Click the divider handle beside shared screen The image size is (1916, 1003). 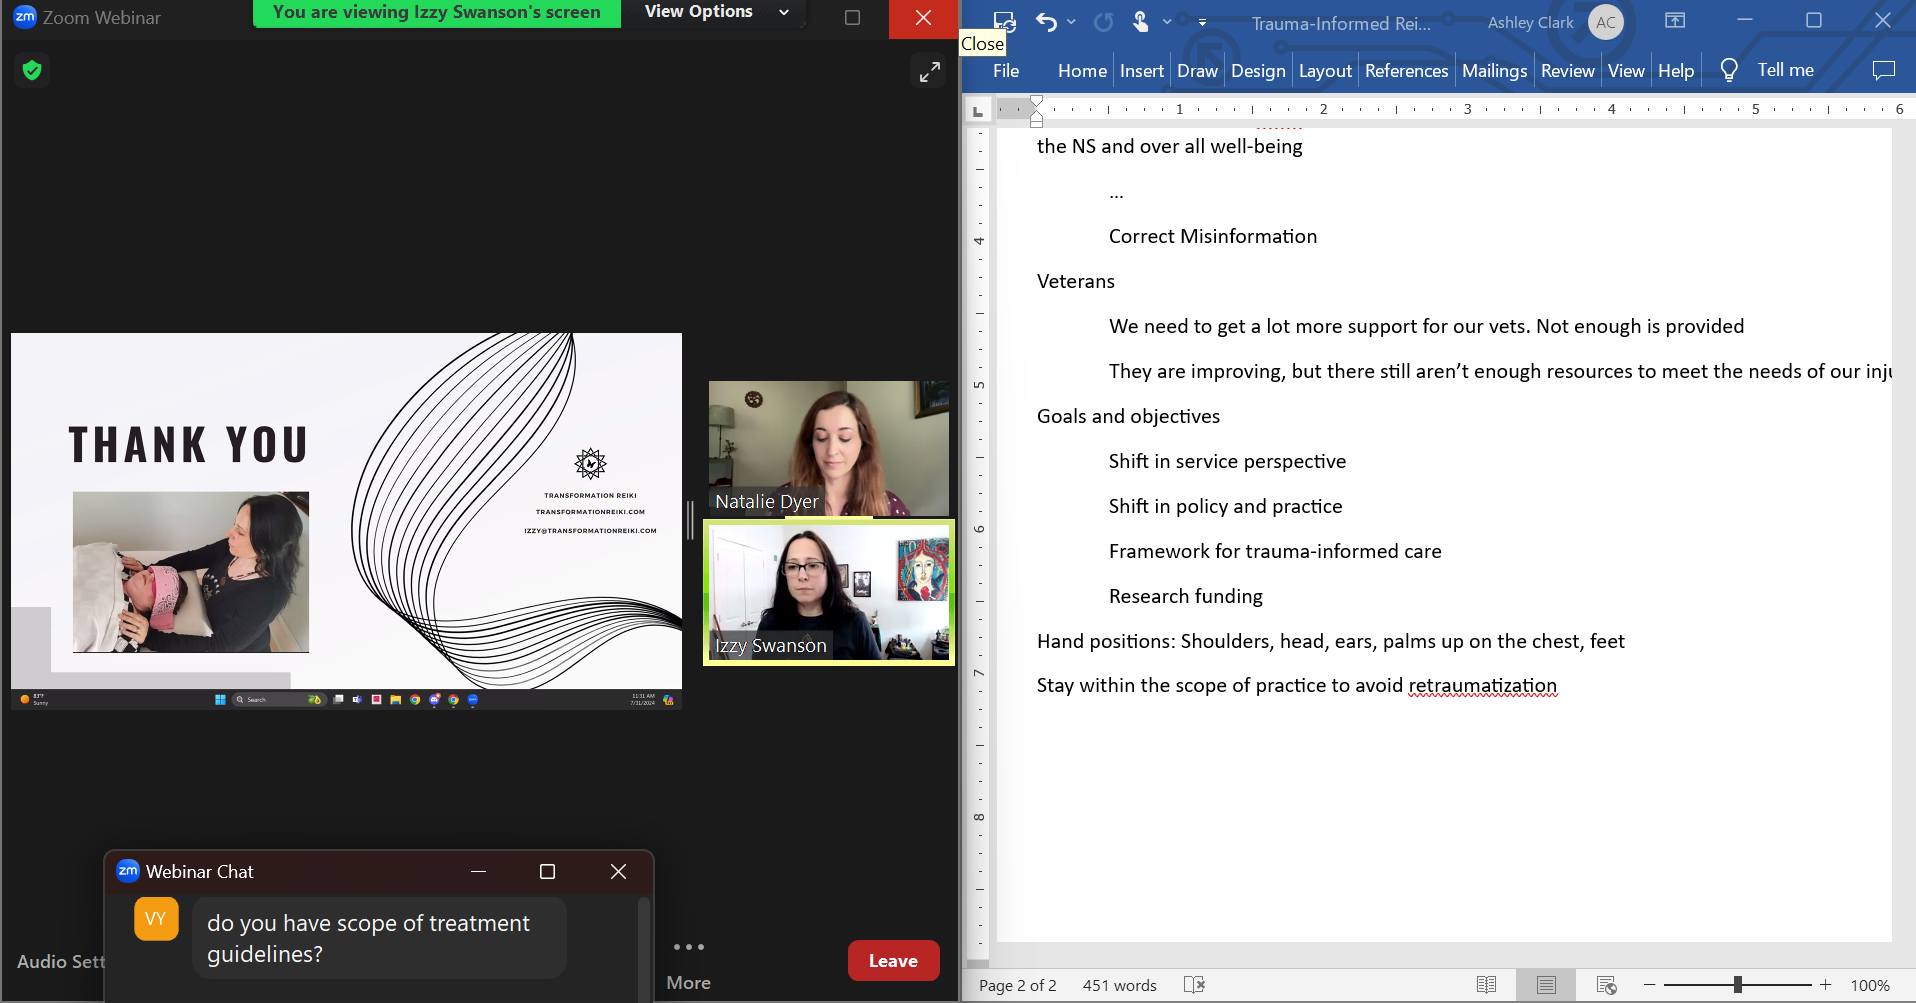pos(691,520)
